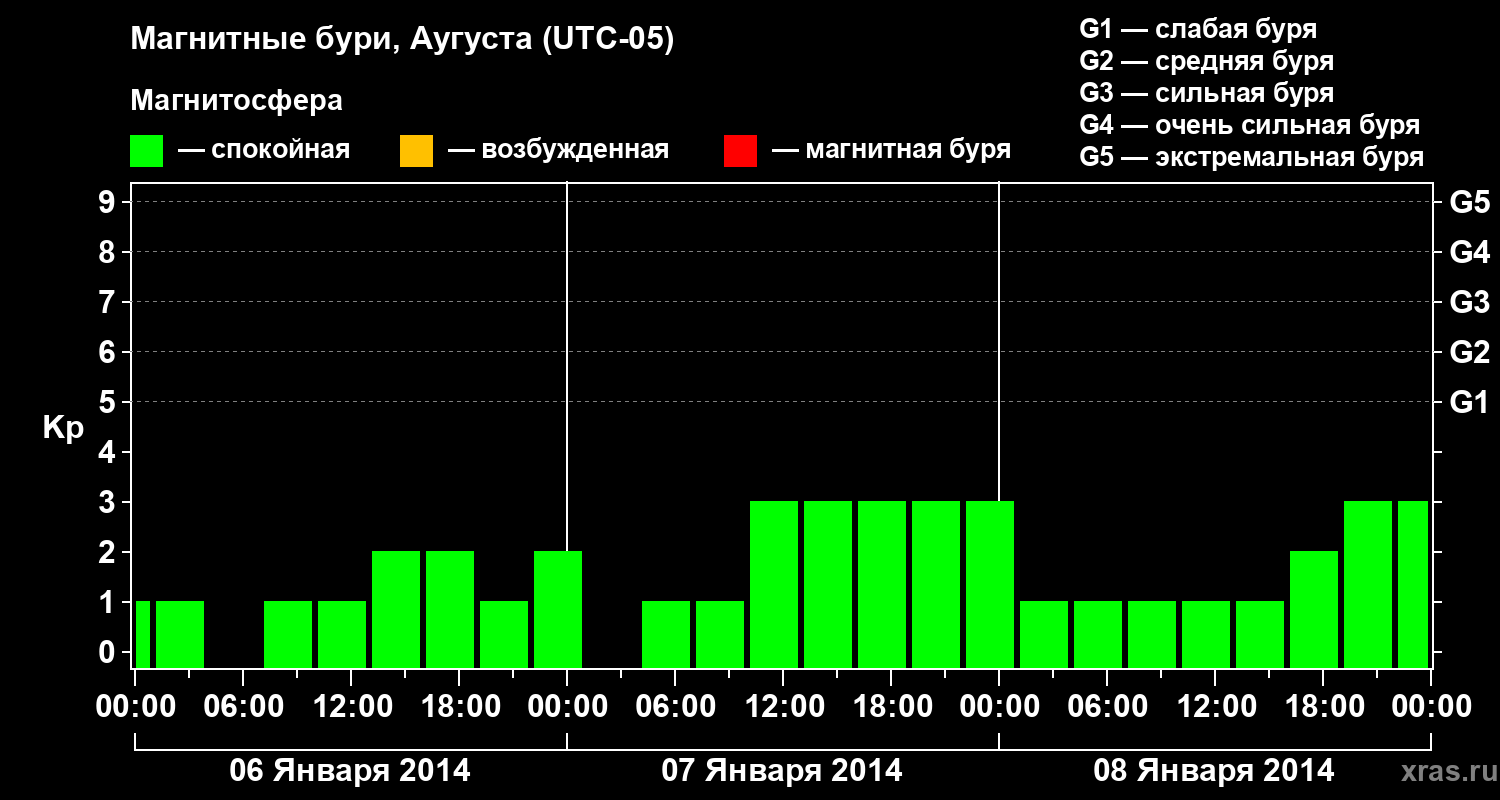Click the 18:00 time label for 07 Января
The height and width of the screenshot is (800, 1500).
pos(891,707)
